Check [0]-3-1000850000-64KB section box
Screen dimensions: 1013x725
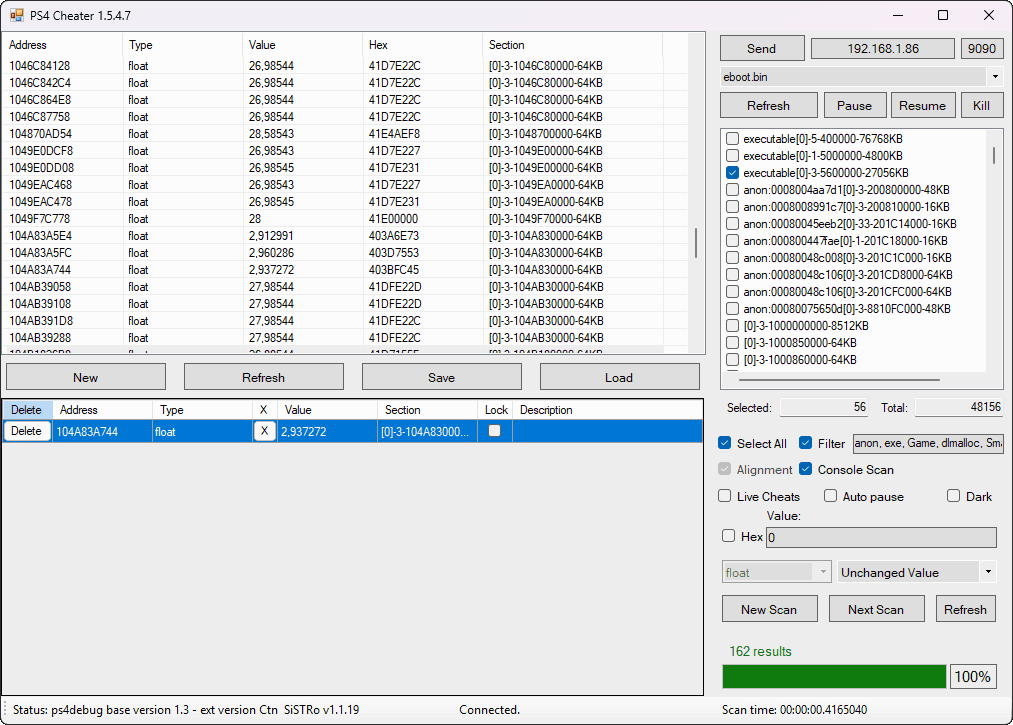click(732, 342)
